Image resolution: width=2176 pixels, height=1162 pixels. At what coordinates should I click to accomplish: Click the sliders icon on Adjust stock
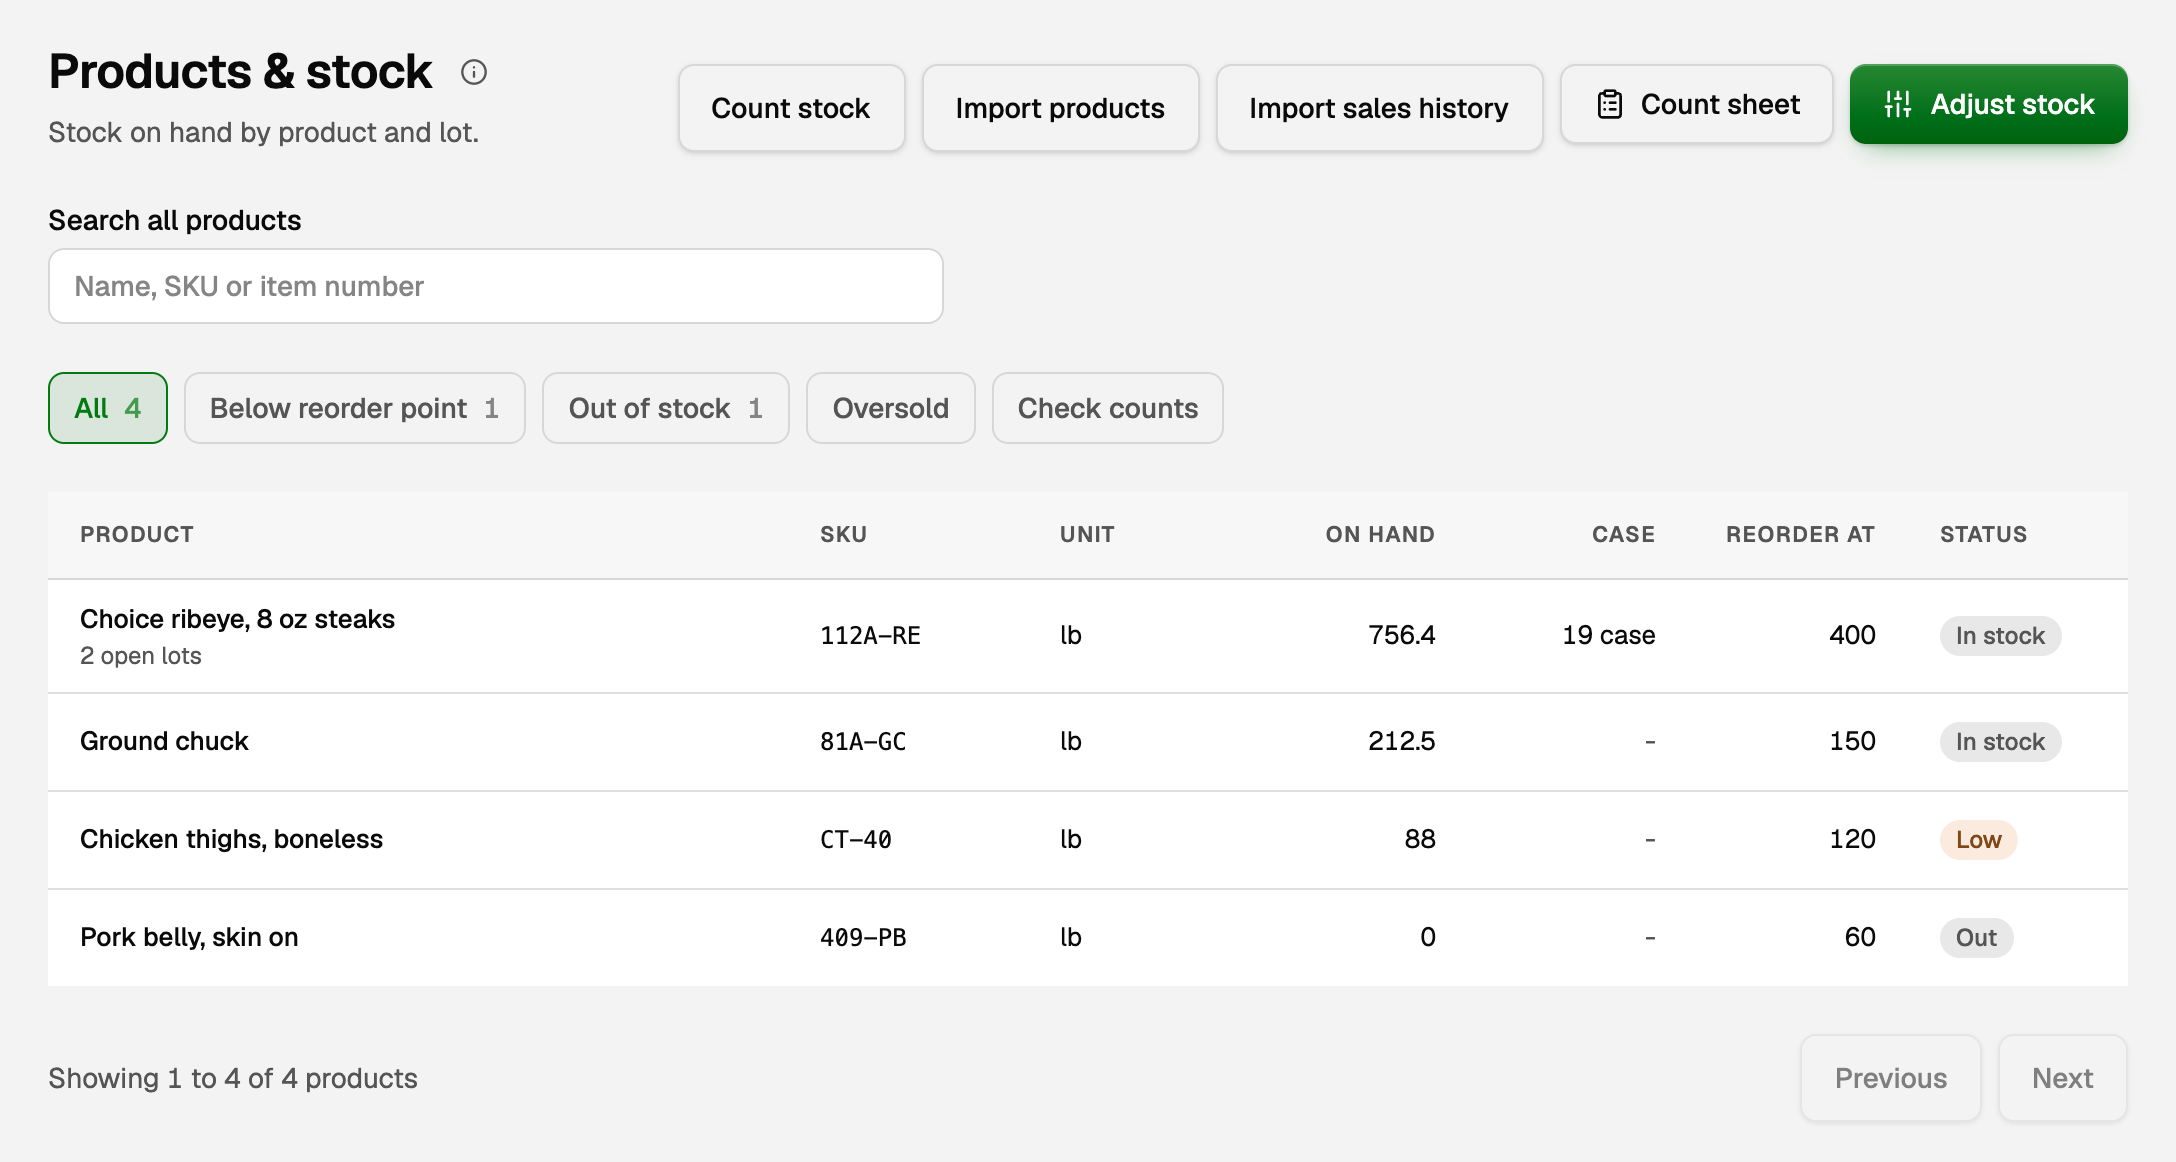[1898, 104]
